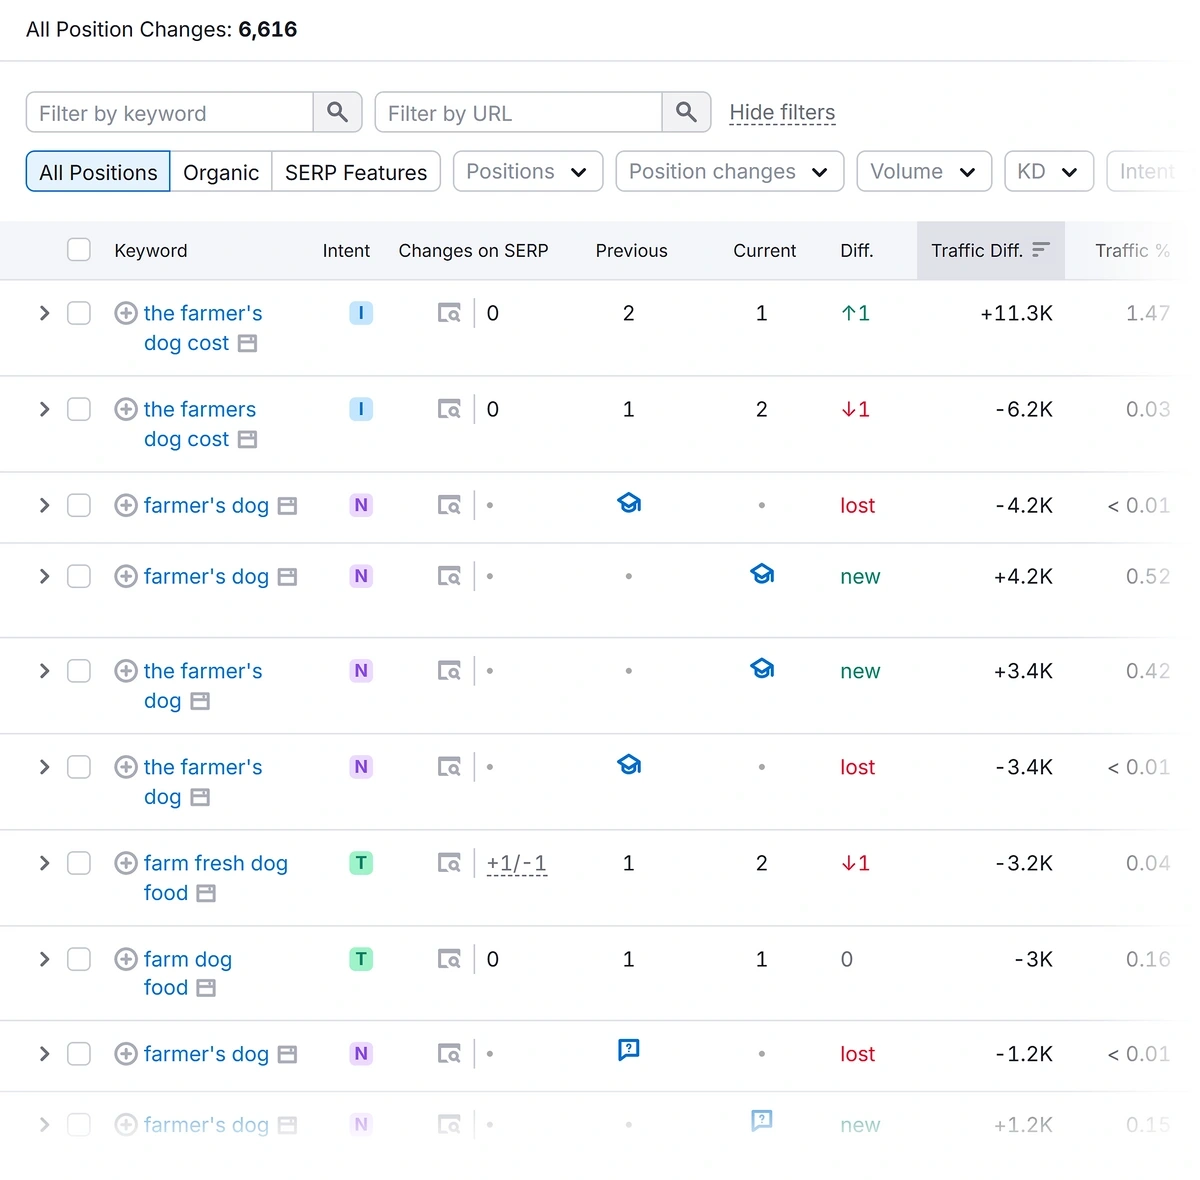Open 'farm fresh dog food' keyword link
This screenshot has width=1200, height=1180.
click(216, 878)
